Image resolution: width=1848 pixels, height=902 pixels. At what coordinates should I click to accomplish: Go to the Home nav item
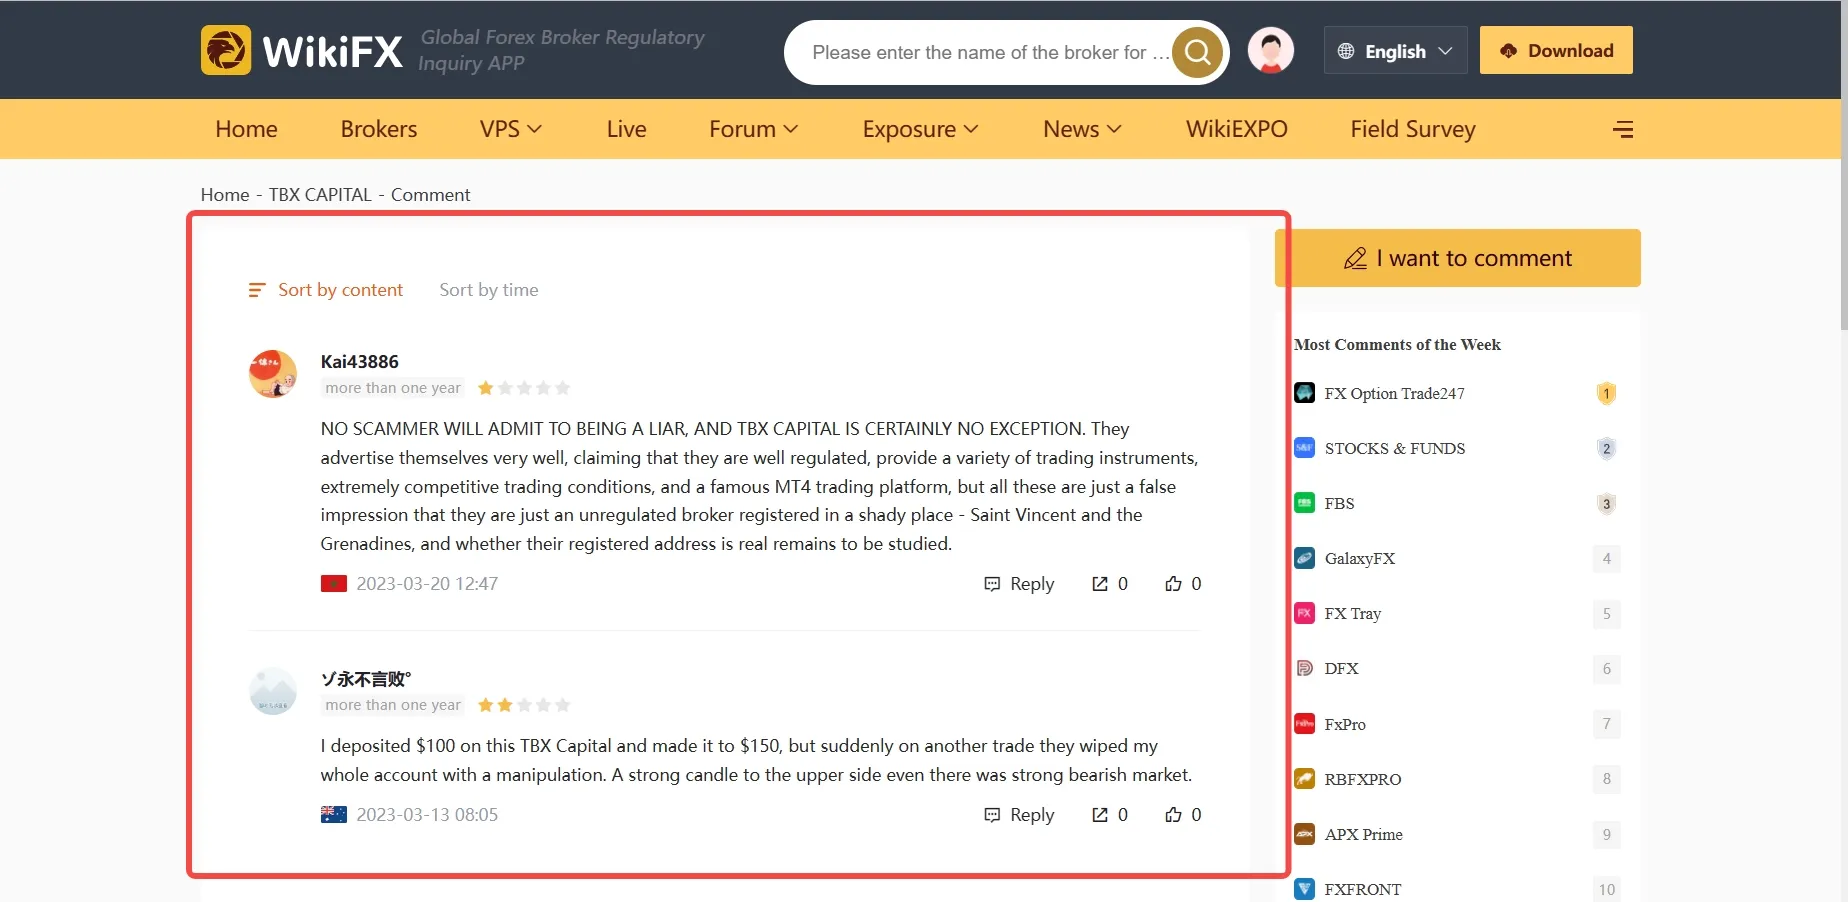coord(246,129)
